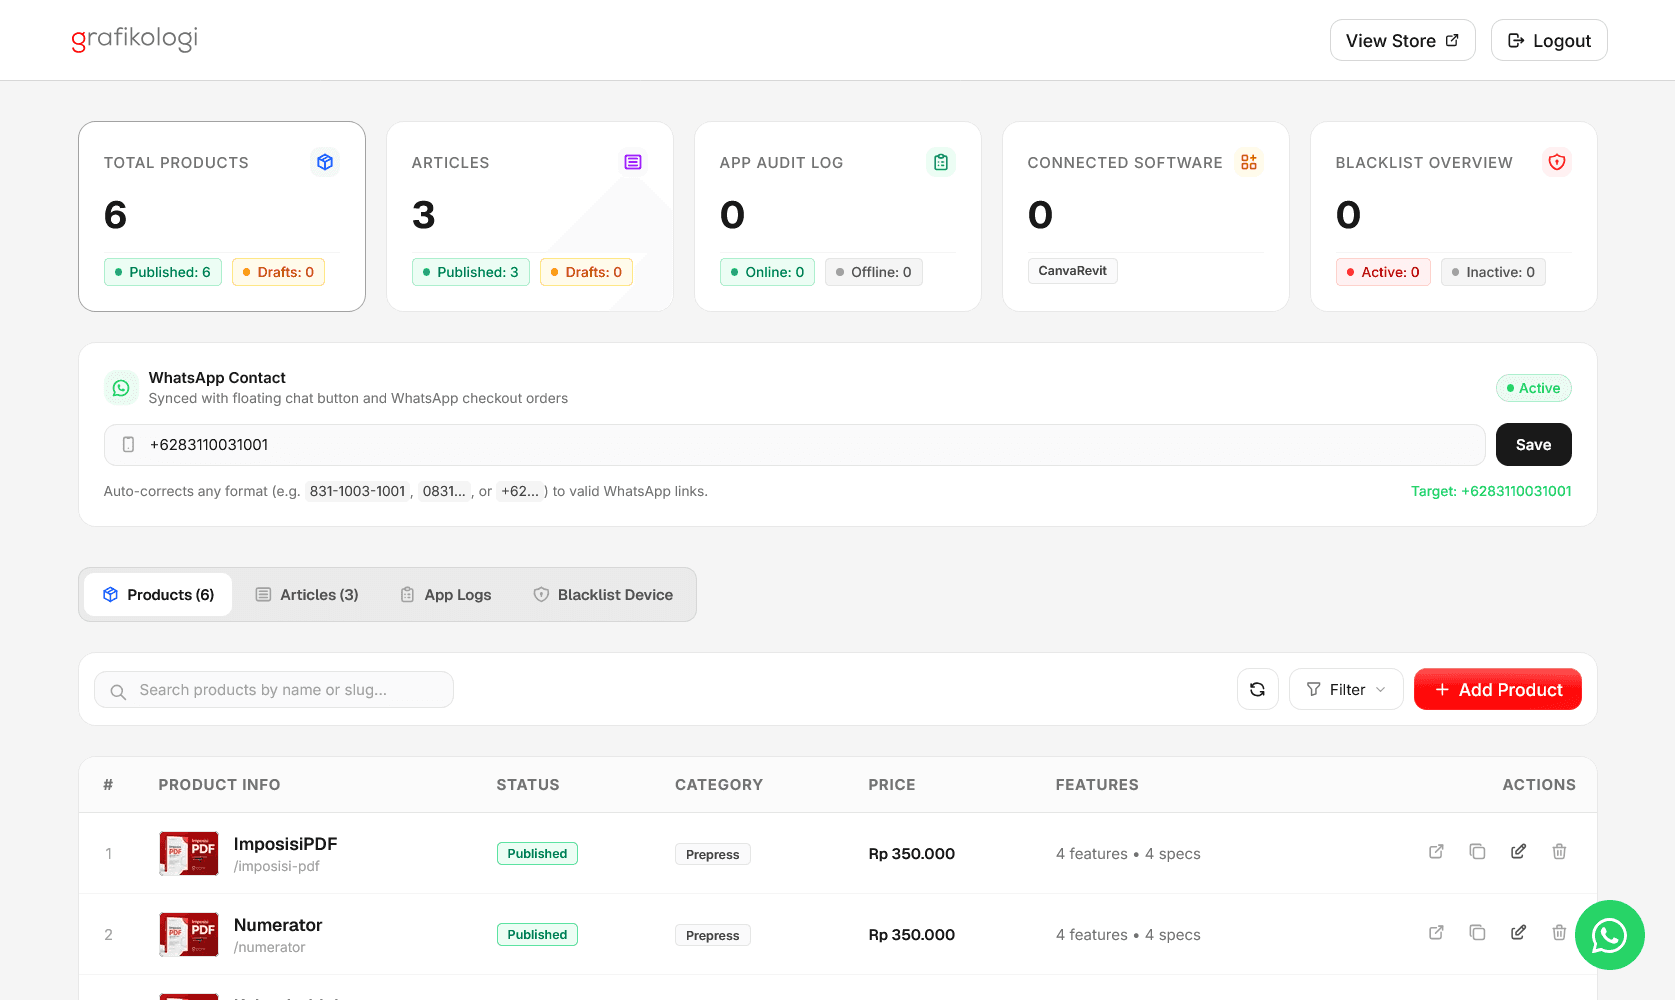1675x1000 pixels.
Task: Refresh the products list
Action: point(1258,689)
